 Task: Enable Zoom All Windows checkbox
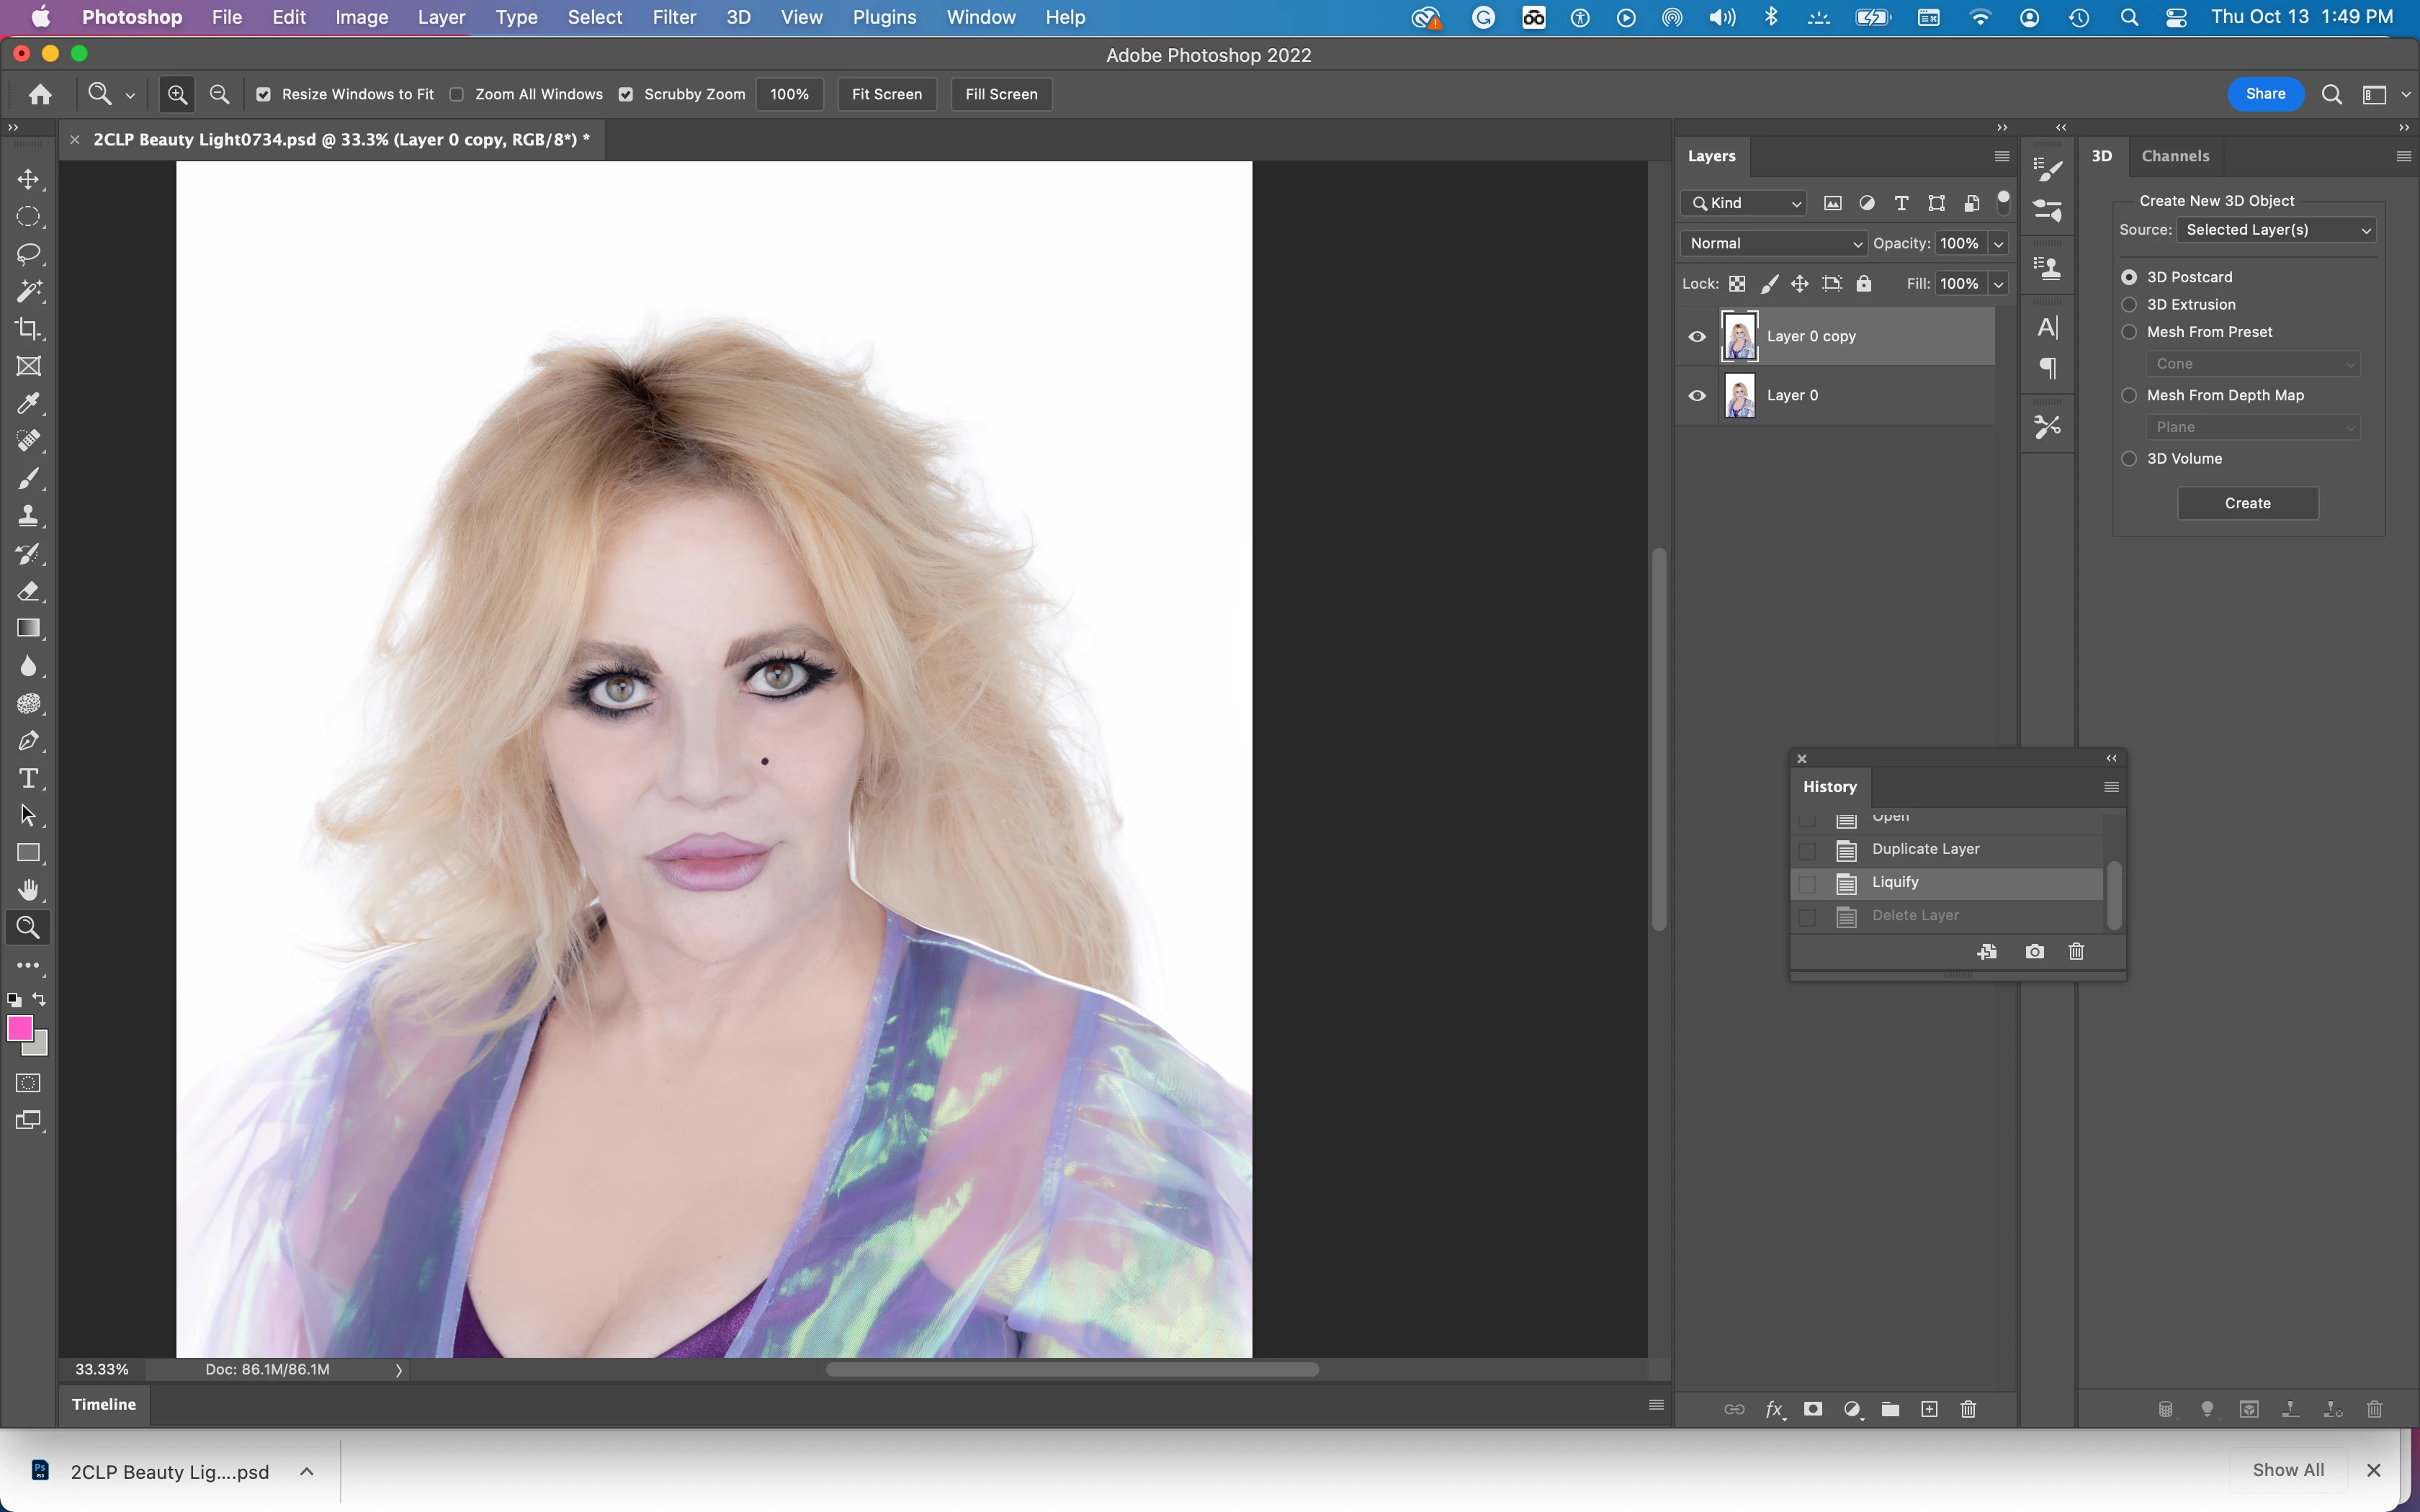coord(457,94)
